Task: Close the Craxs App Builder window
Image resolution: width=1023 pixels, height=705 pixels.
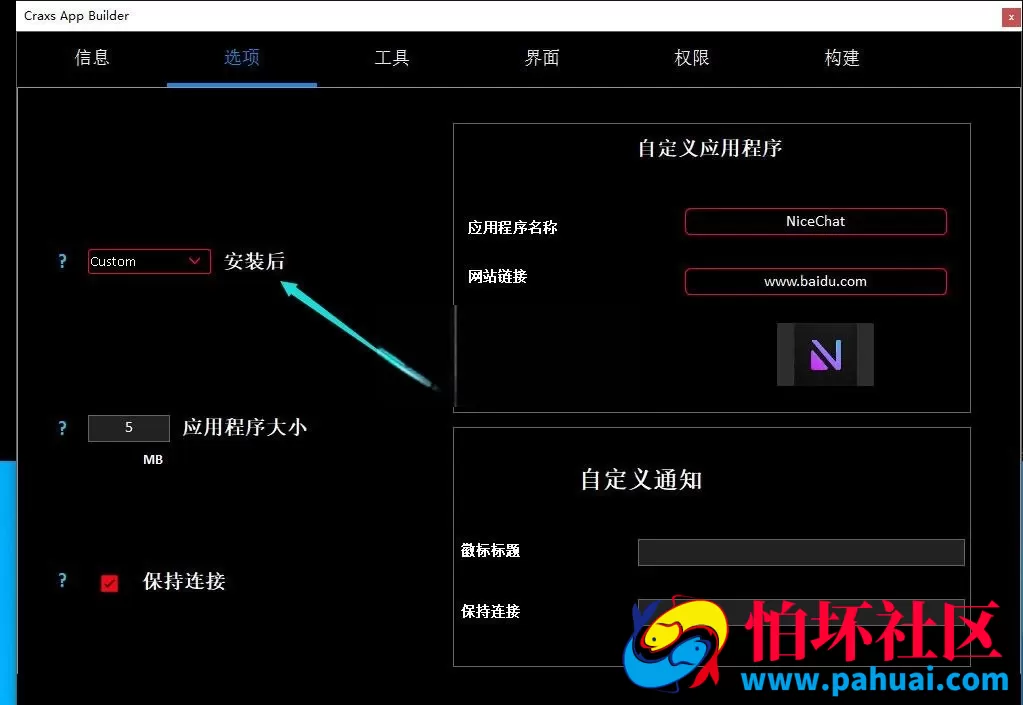Action: click(x=1009, y=16)
